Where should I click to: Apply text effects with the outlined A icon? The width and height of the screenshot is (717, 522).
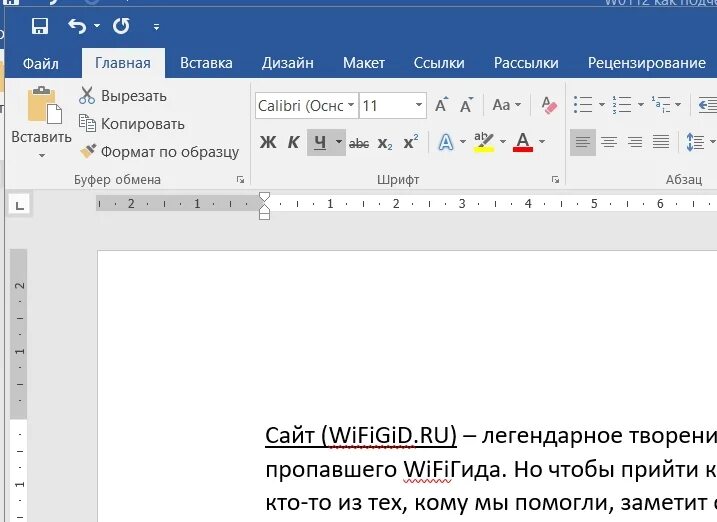click(x=445, y=143)
